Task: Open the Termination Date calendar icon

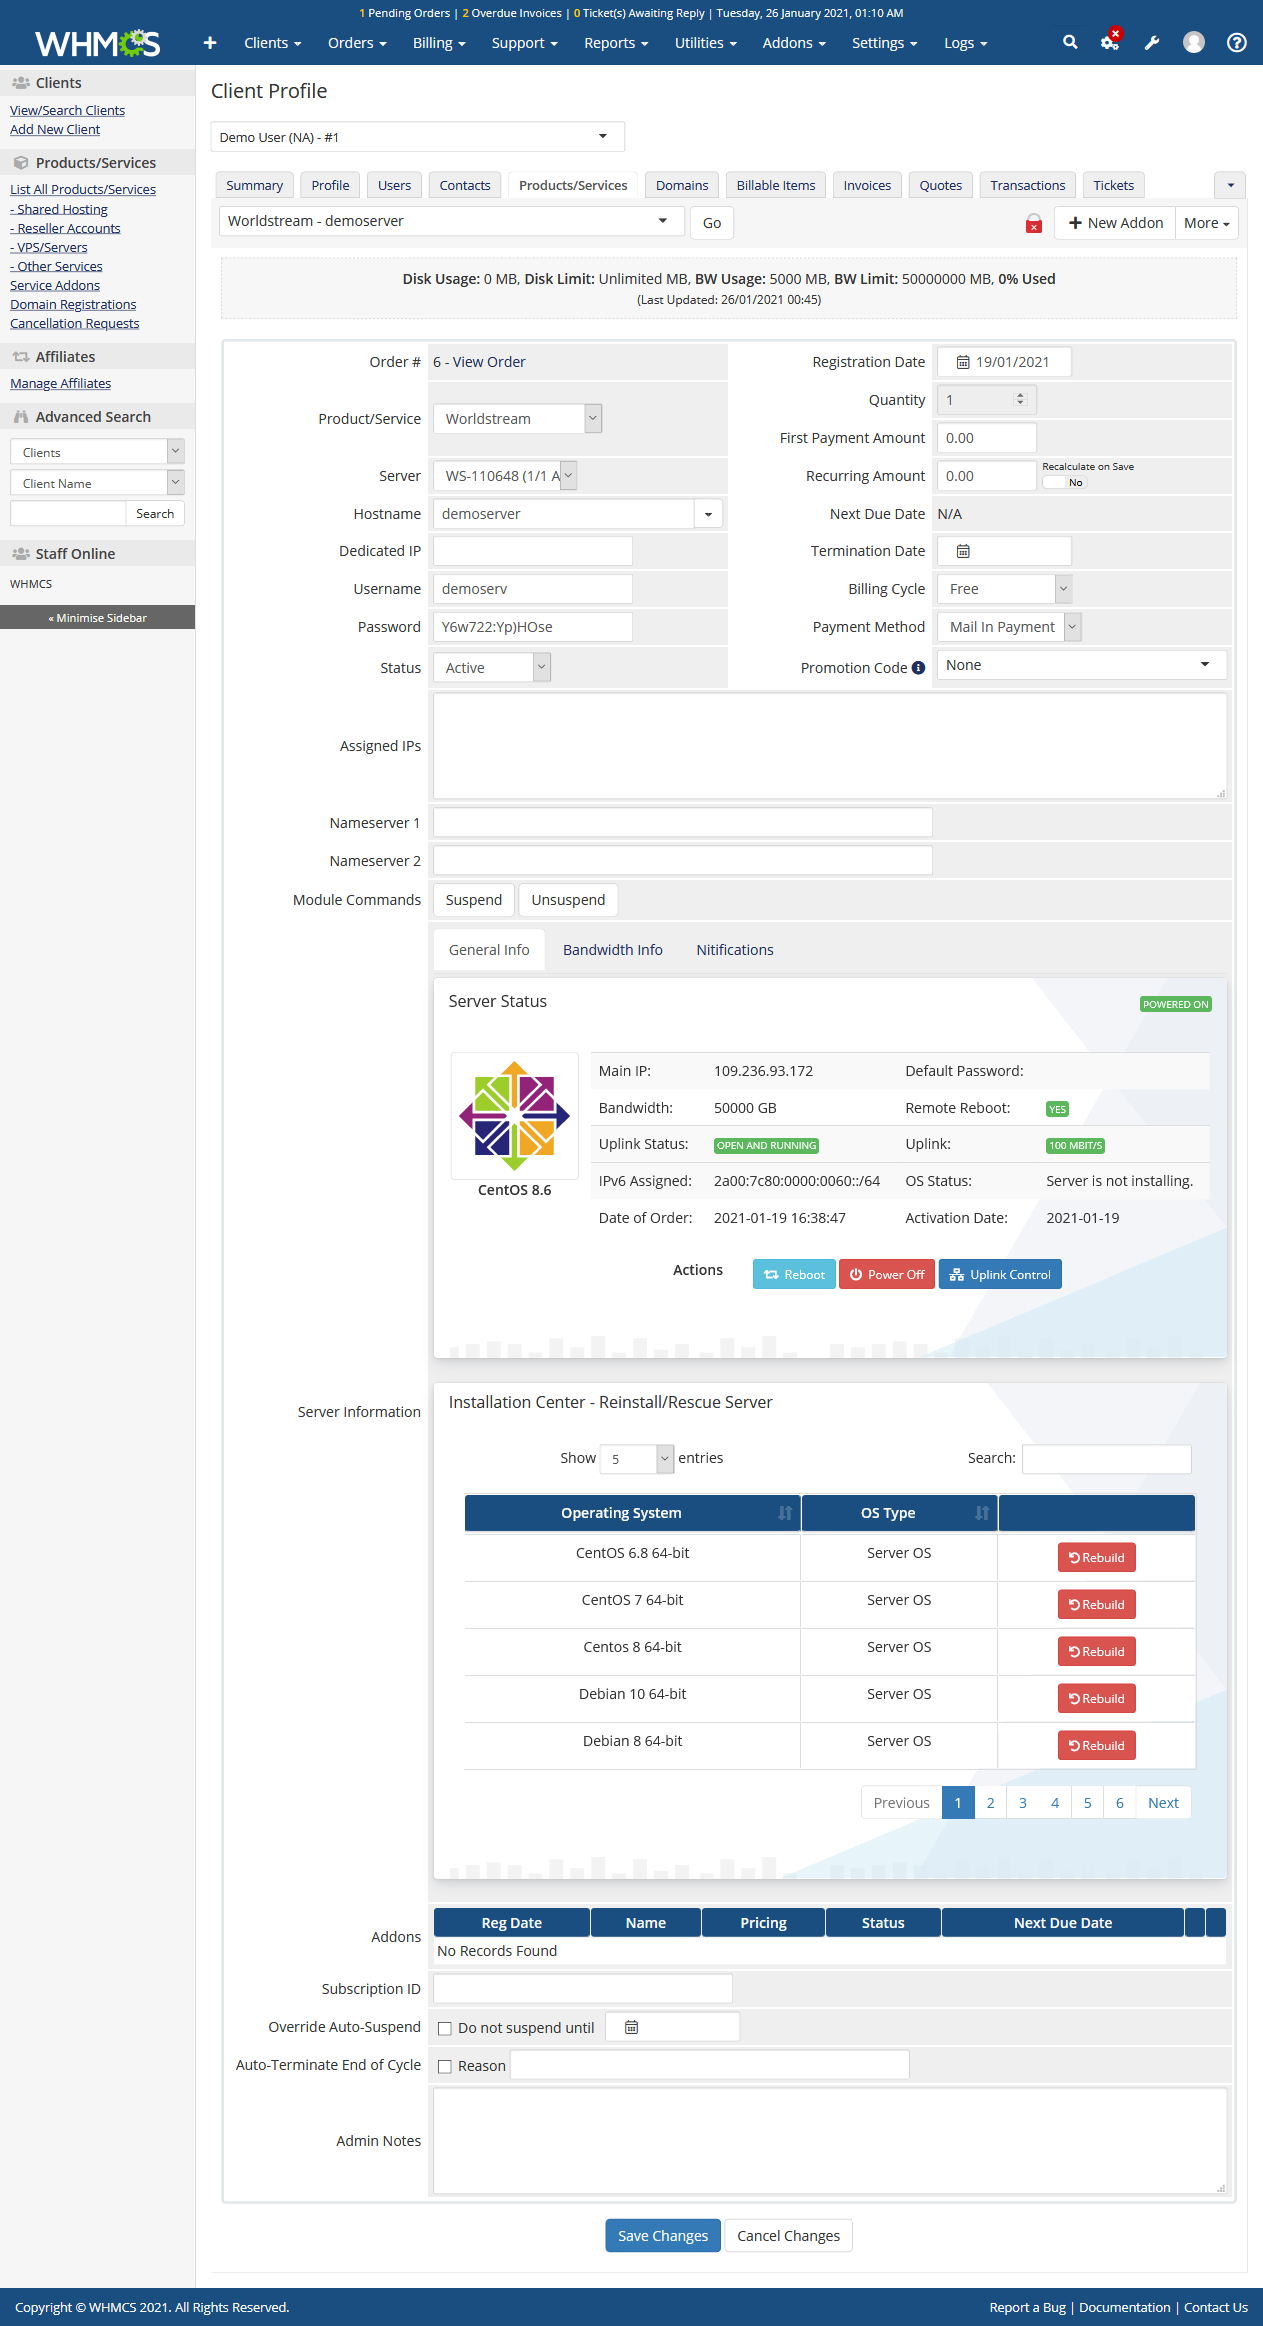Action: tap(963, 551)
